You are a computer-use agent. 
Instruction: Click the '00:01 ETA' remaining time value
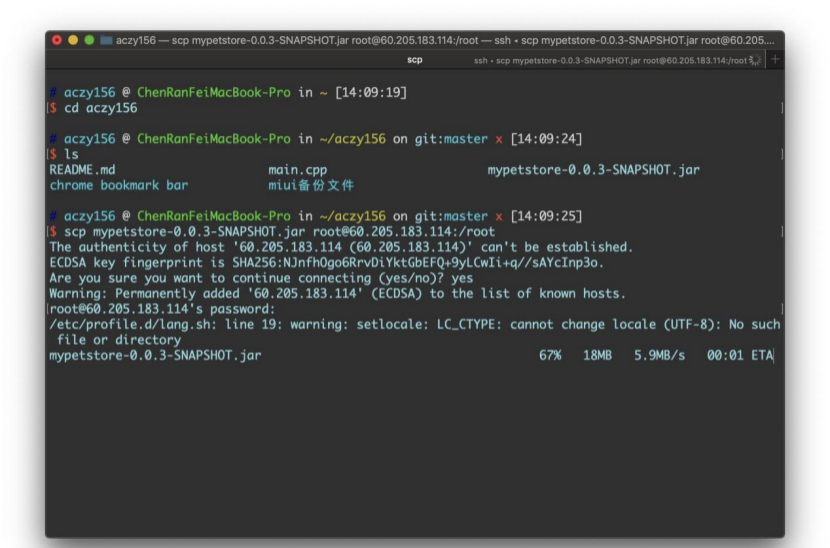pyautogui.click(x=740, y=355)
